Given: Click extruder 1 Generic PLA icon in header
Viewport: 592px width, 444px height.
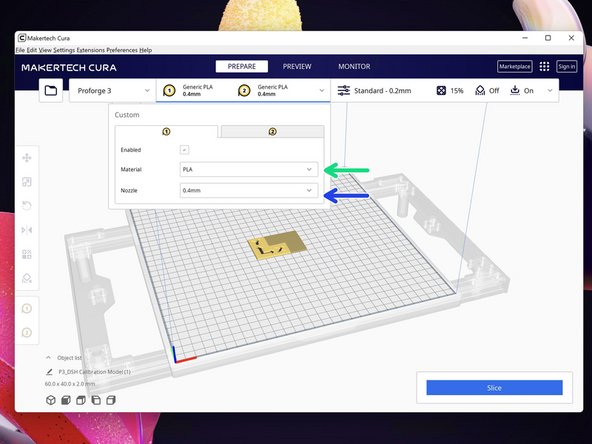Looking at the screenshot, I should pyautogui.click(x=169, y=91).
